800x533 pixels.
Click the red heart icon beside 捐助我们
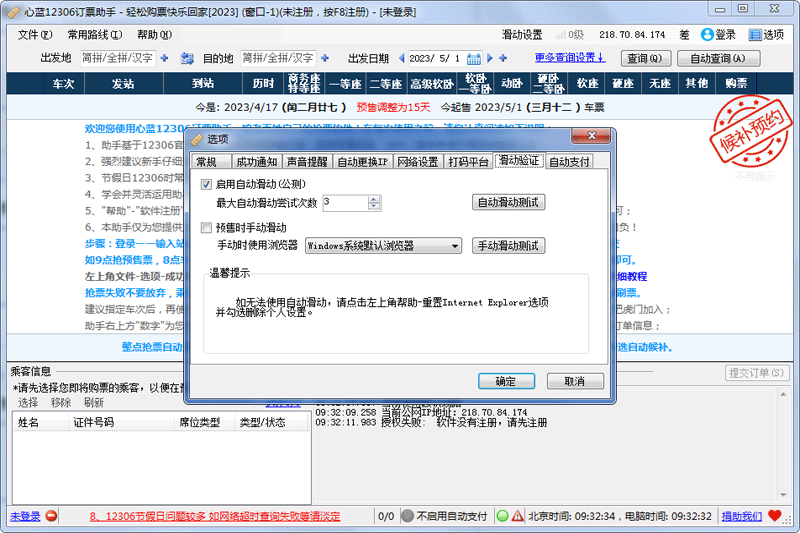pos(775,516)
